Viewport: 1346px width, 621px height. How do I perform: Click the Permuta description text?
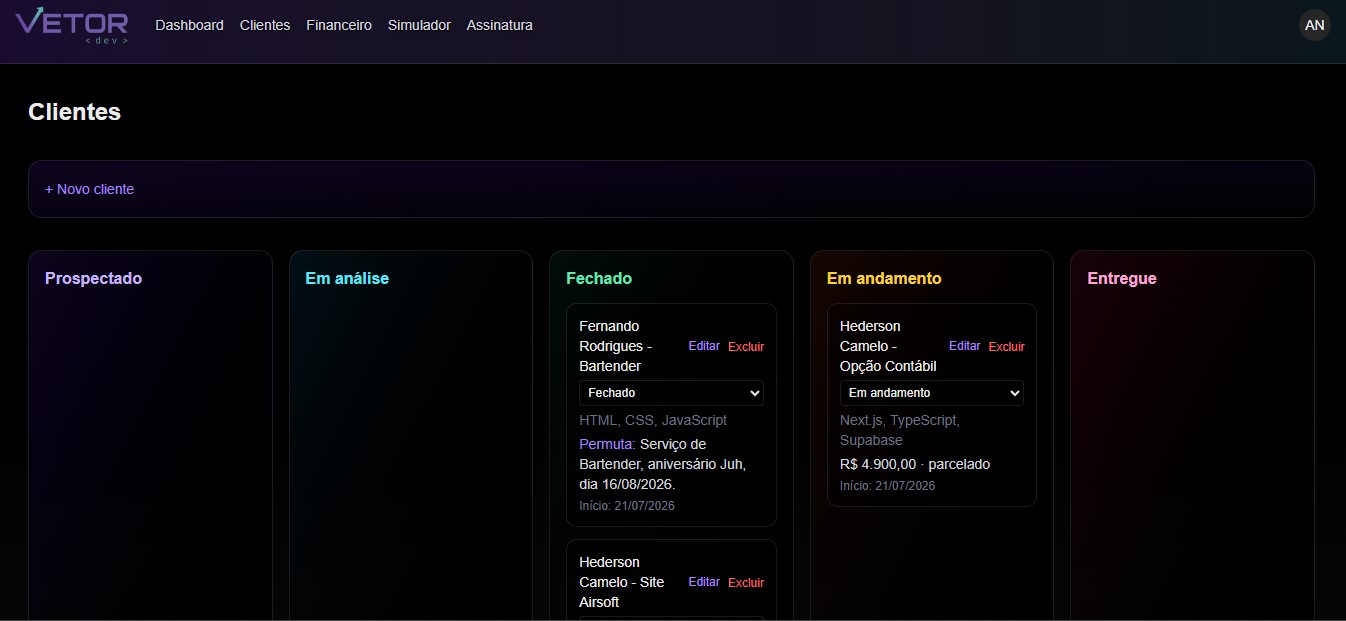(x=663, y=464)
